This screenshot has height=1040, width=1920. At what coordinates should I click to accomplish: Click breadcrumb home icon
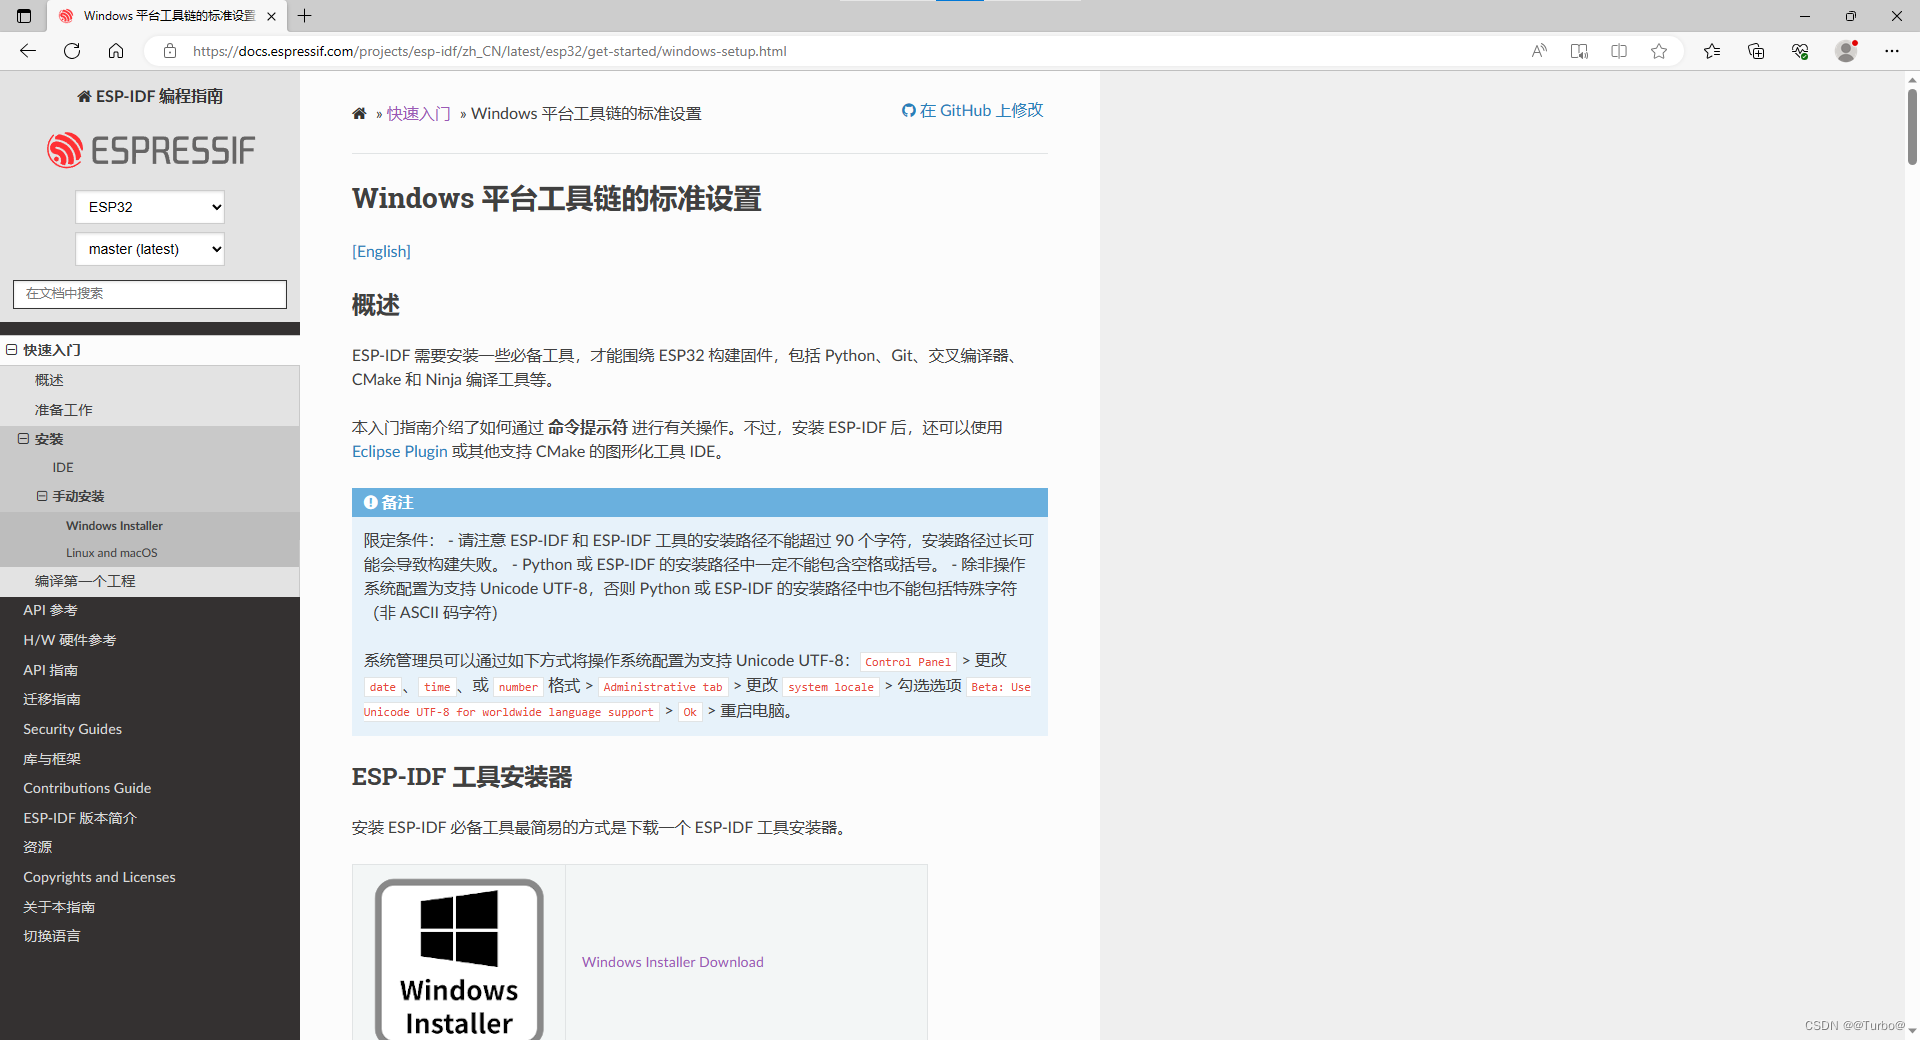[x=359, y=114]
